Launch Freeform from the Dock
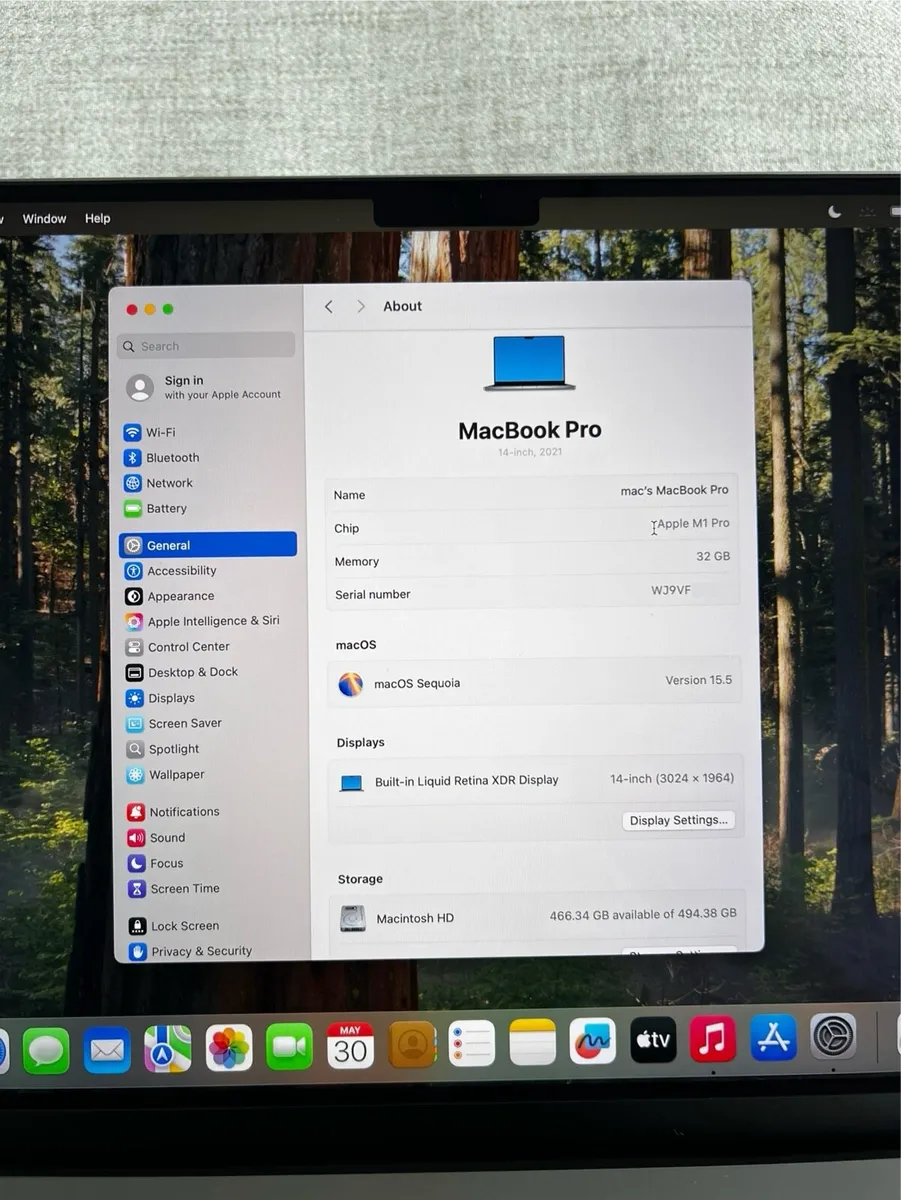This screenshot has width=901, height=1200. coord(593,1041)
